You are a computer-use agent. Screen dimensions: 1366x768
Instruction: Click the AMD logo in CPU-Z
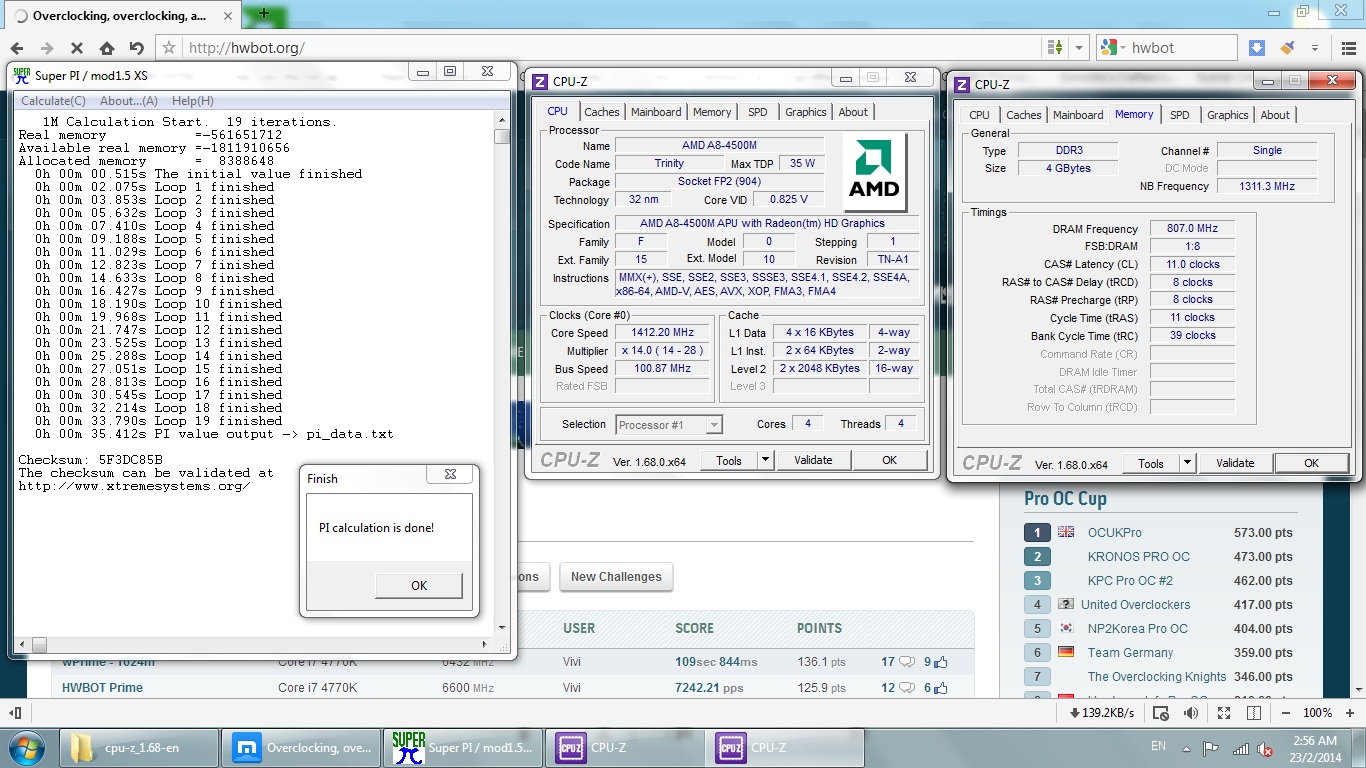[874, 172]
